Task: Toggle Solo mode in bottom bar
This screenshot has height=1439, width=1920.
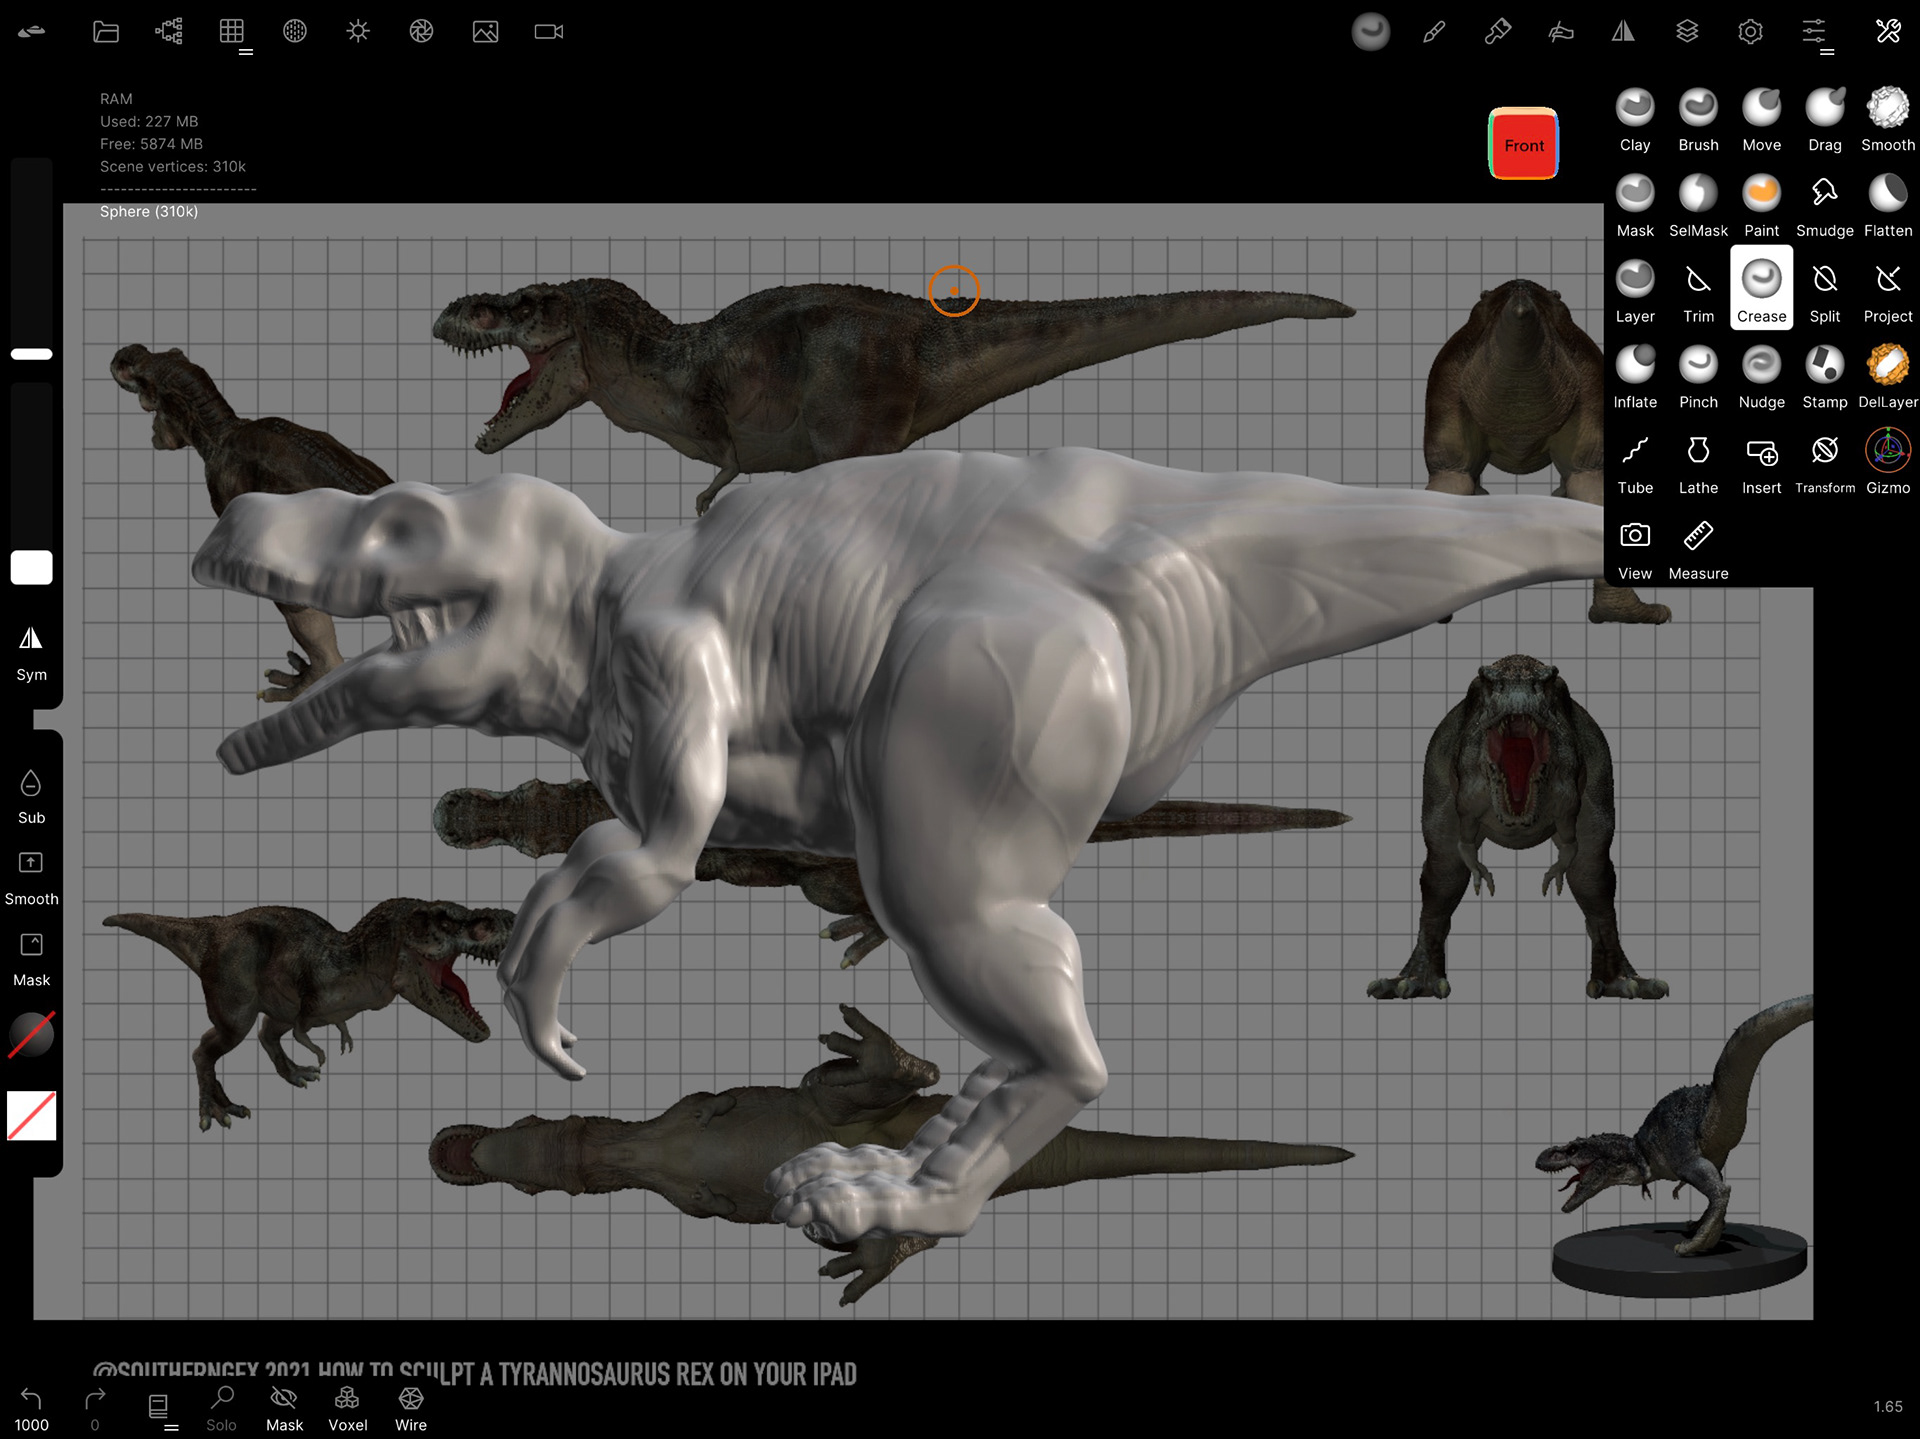Action: (221, 1409)
